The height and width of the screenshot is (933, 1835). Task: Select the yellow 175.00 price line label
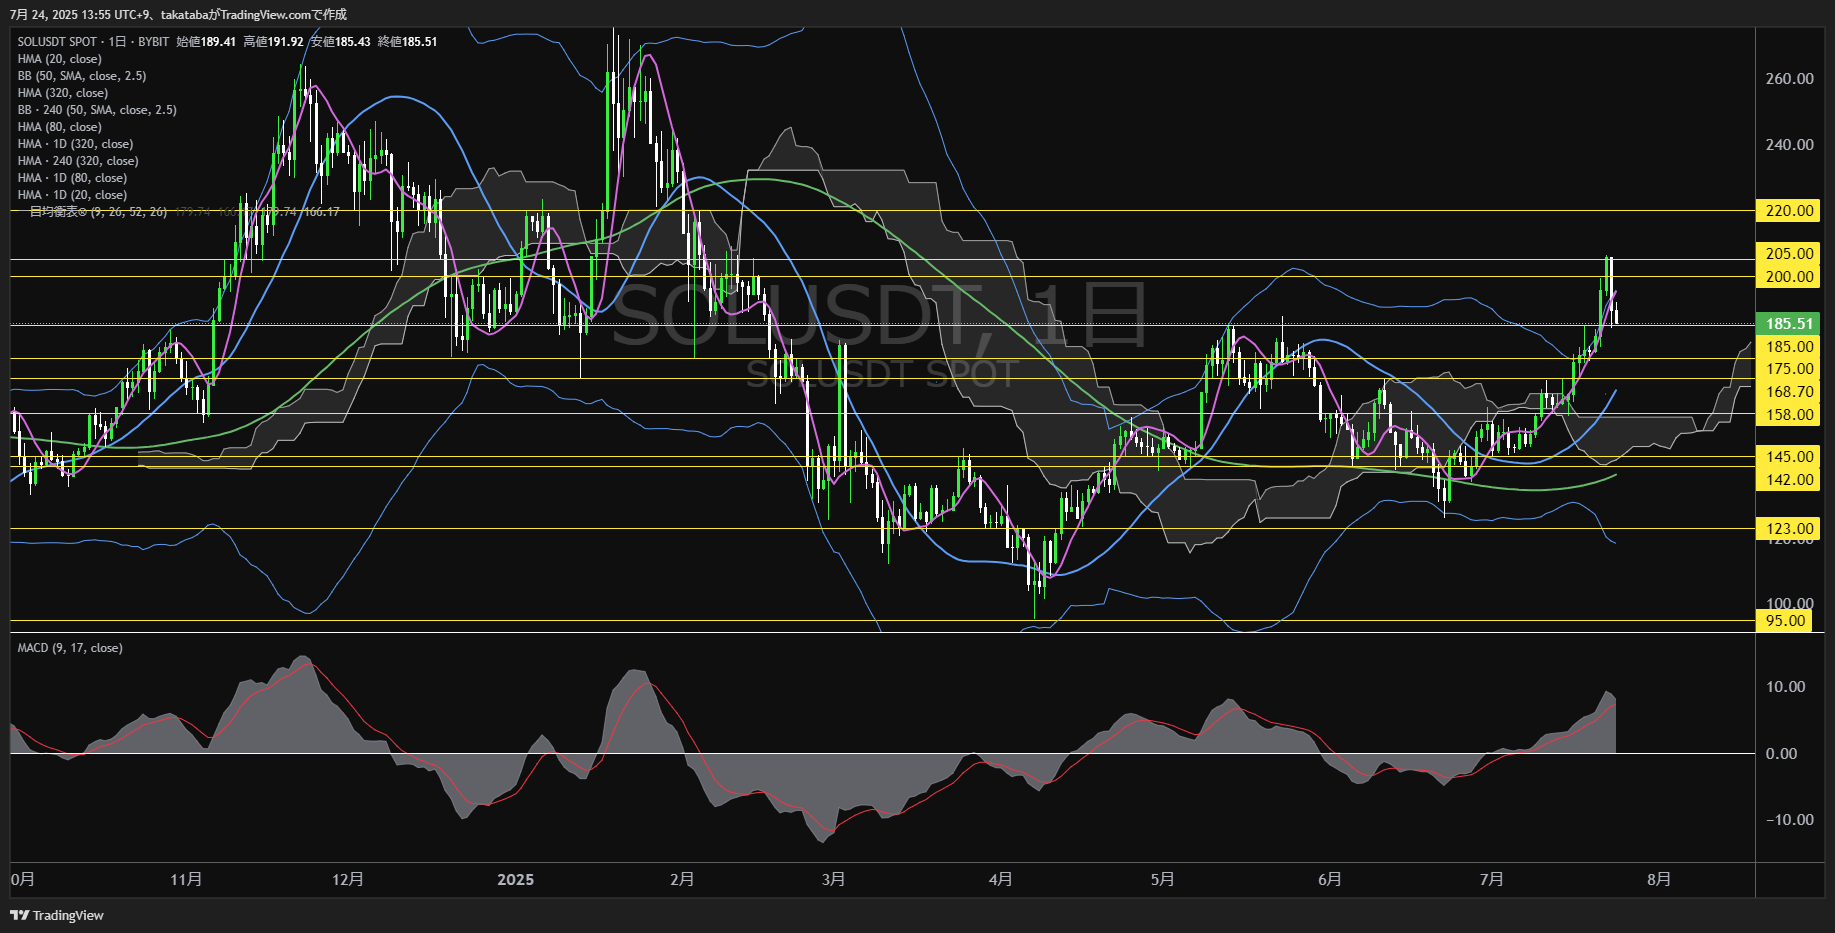(1788, 368)
